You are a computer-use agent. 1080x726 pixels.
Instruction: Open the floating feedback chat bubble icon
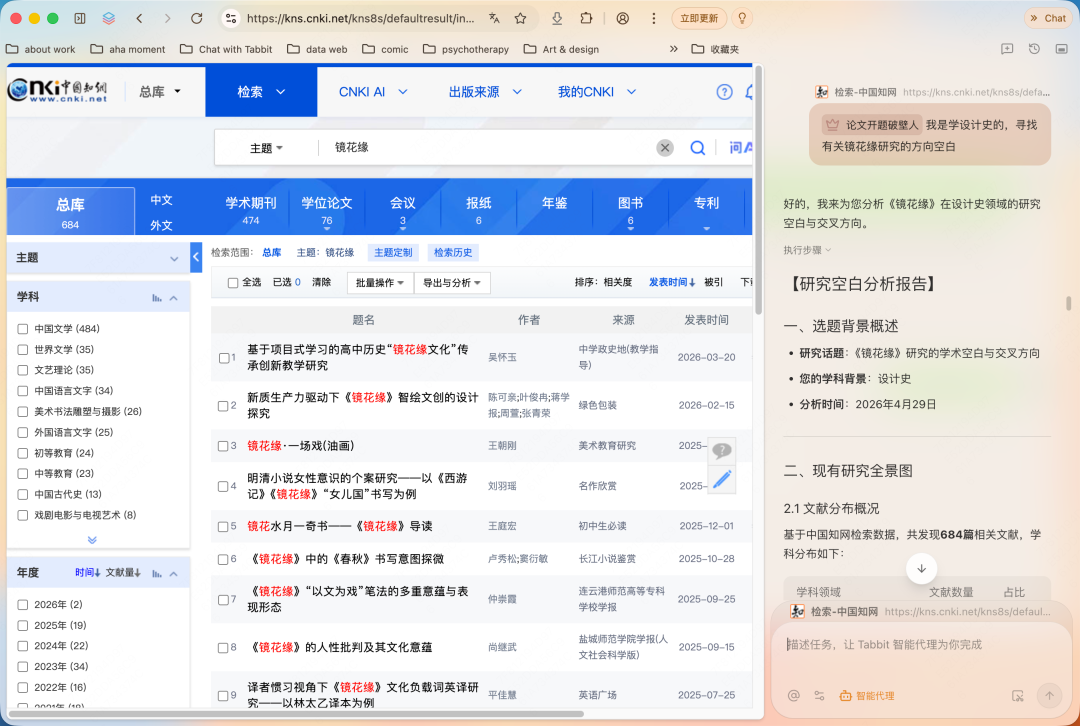coord(722,451)
